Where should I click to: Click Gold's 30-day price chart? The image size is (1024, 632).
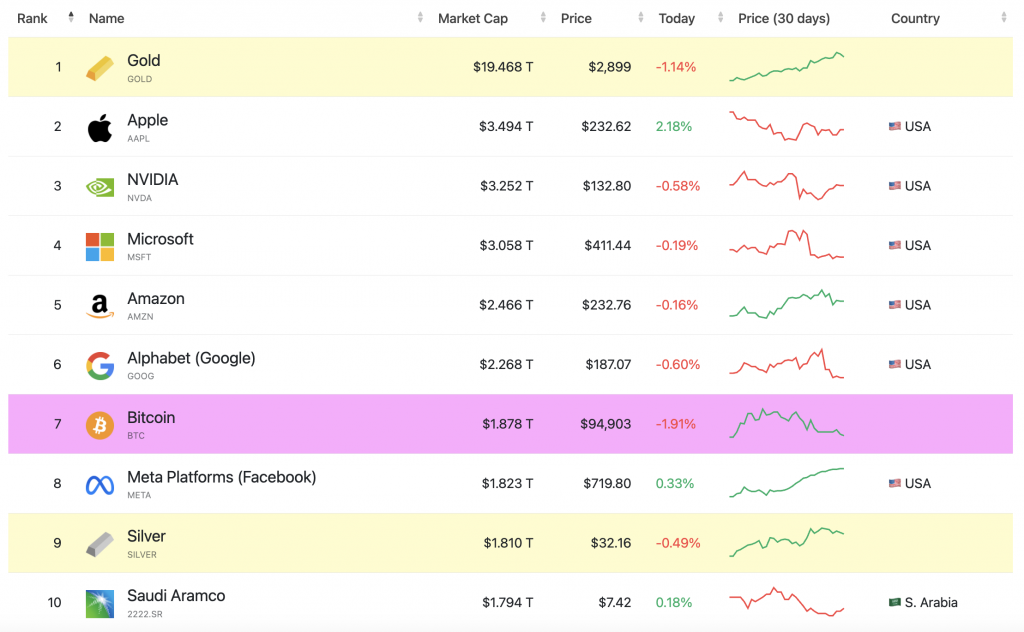(x=787, y=67)
